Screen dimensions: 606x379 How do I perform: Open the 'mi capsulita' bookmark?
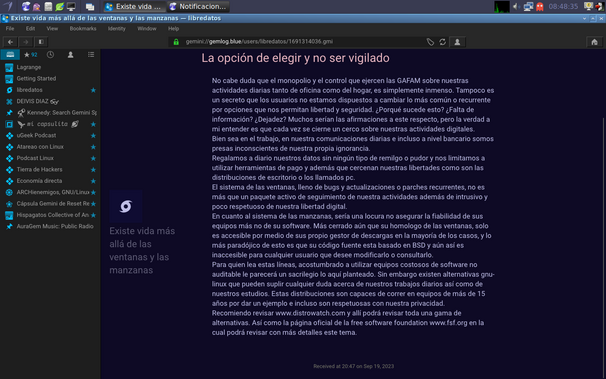coord(50,124)
